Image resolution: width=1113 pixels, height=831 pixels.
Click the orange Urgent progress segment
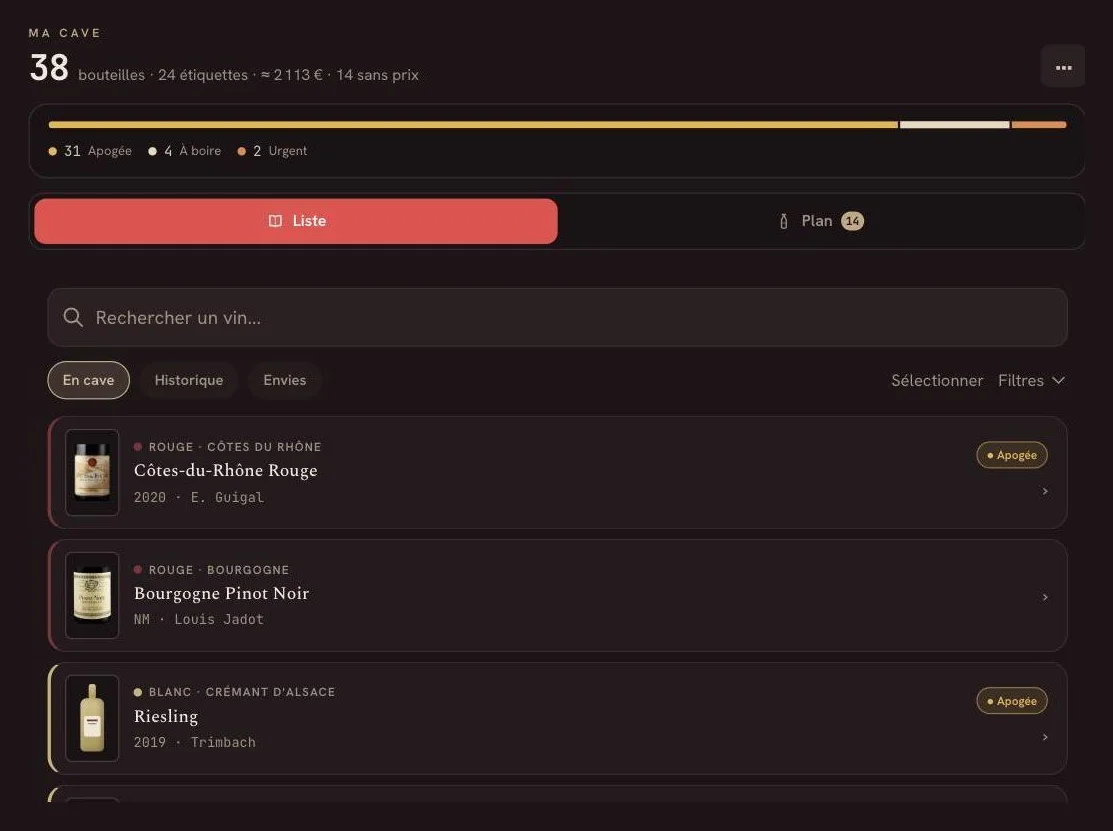(1038, 125)
